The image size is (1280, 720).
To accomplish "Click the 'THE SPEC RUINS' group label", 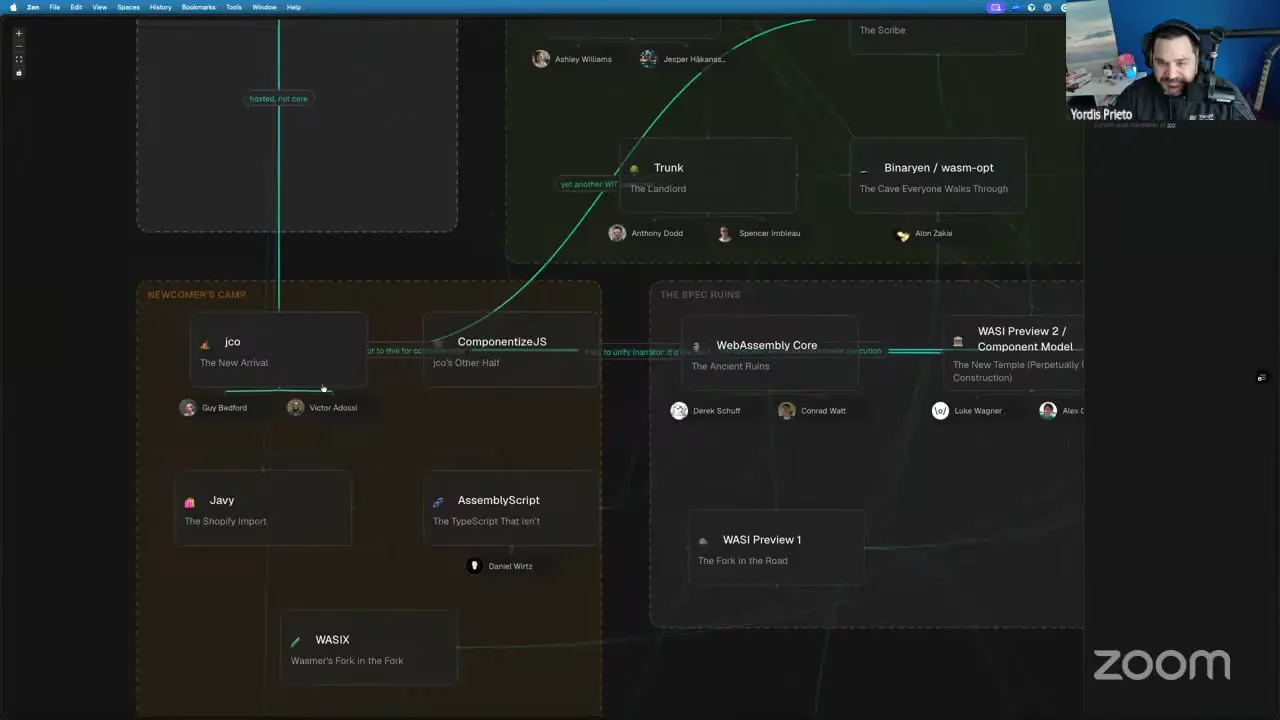I will 700,295.
